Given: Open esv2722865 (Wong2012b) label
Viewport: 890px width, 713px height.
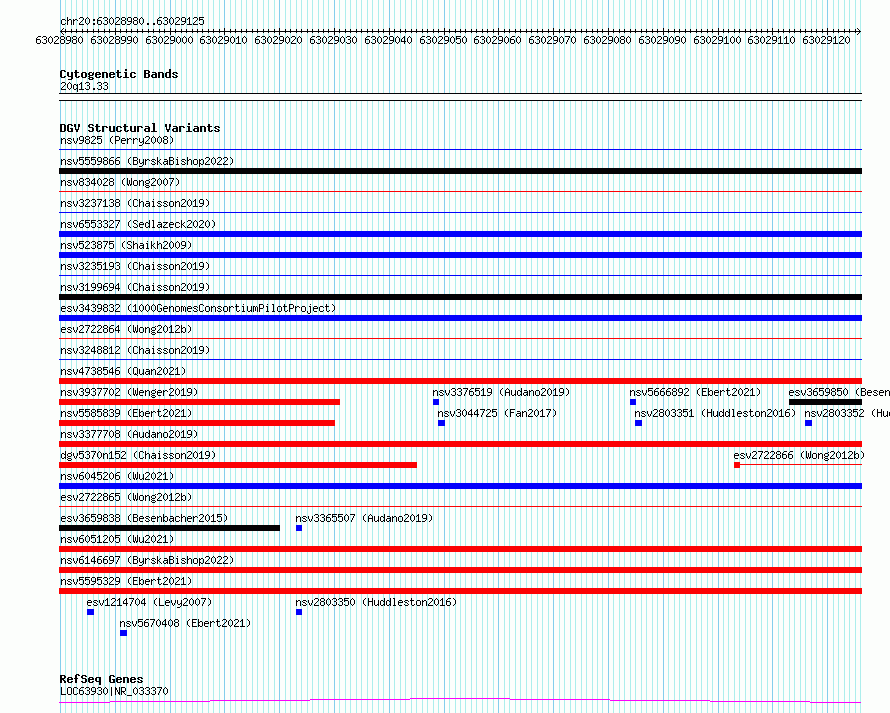Looking at the screenshot, I should (x=126, y=497).
